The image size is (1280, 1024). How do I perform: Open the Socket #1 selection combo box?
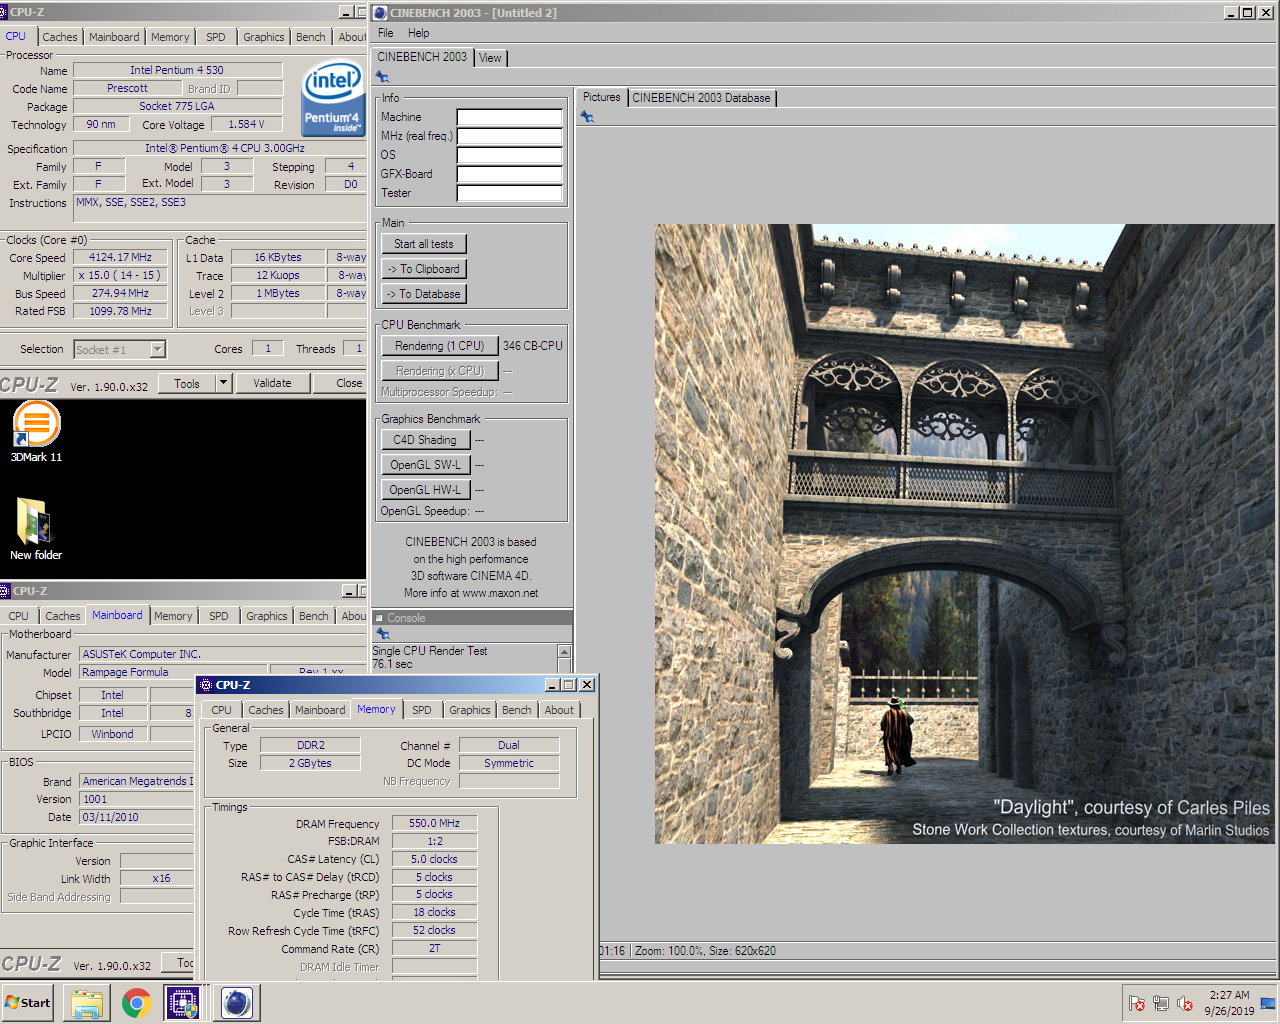pos(120,349)
